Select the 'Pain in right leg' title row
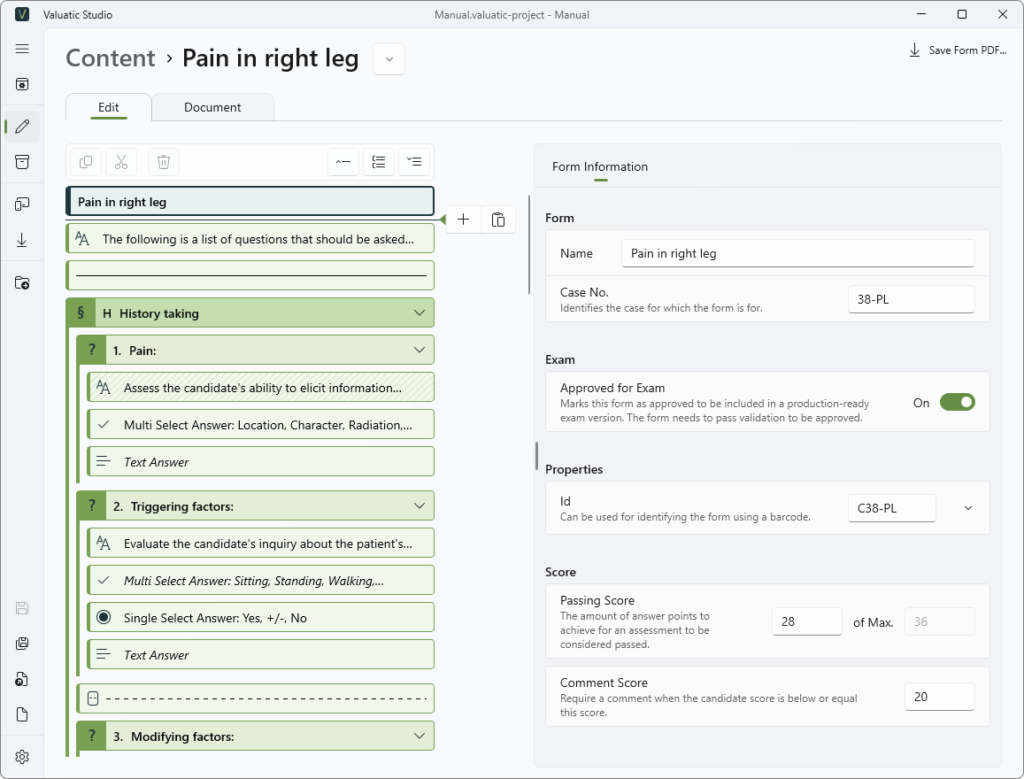The image size is (1024, 779). coord(250,202)
